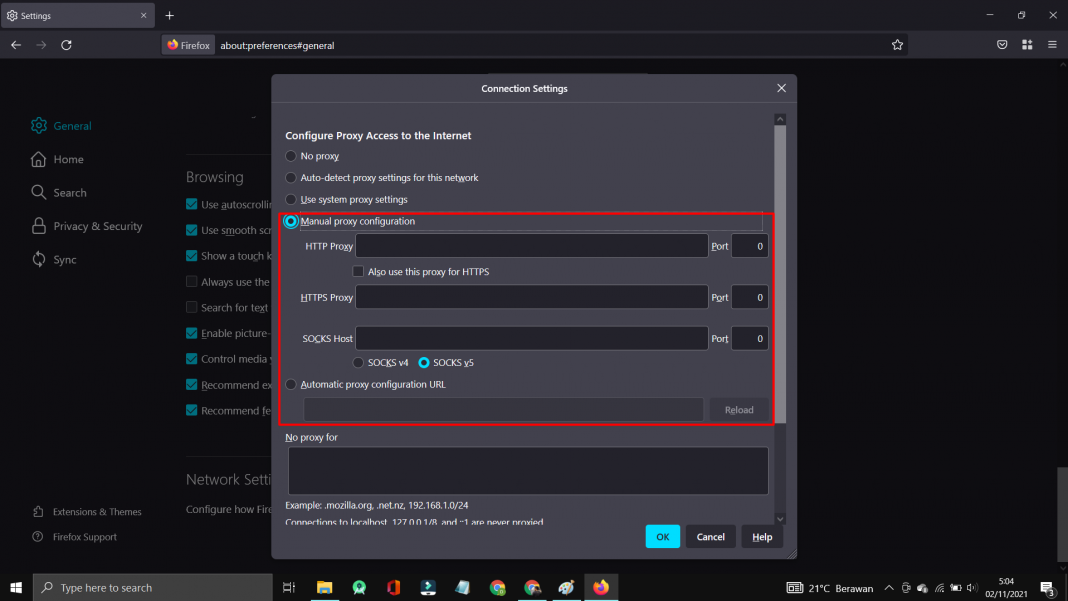The height and width of the screenshot is (601, 1068).
Task: Bookmark this page using the star icon
Action: coord(897,44)
